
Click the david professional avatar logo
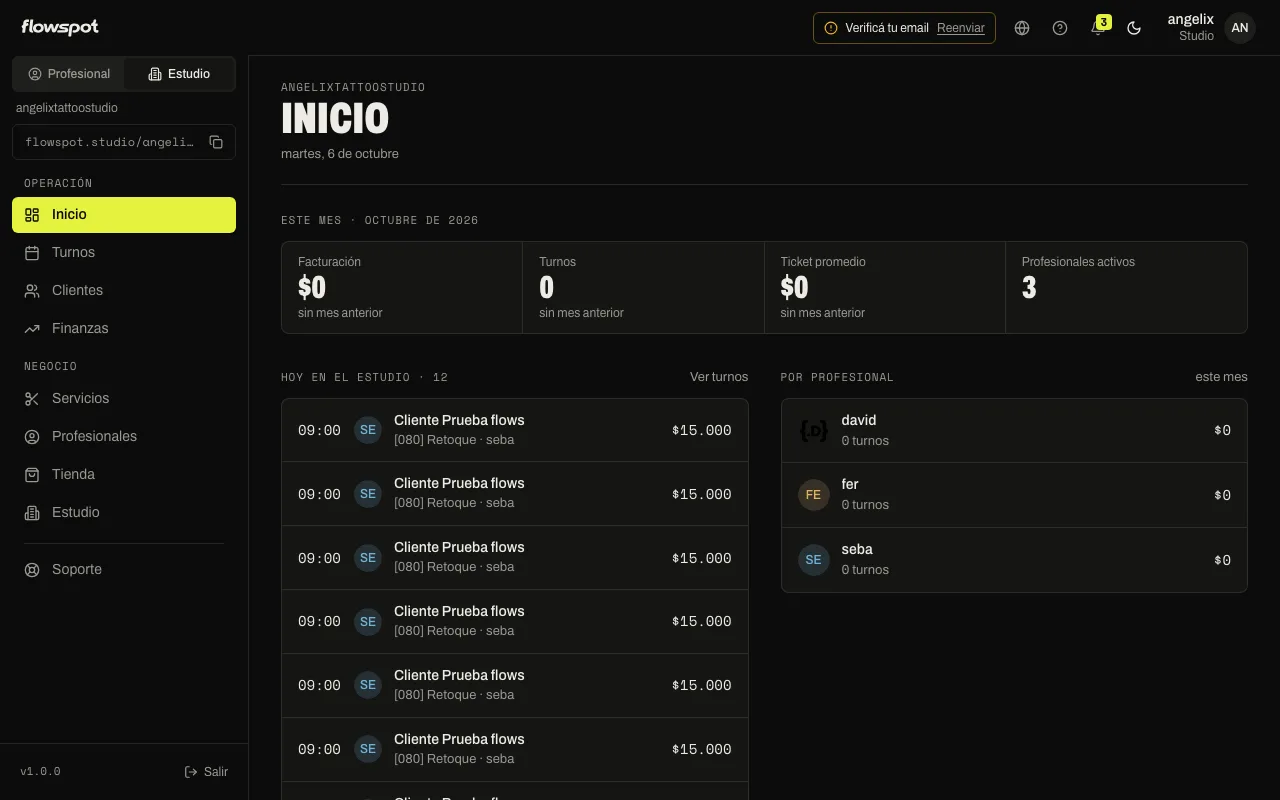pos(814,430)
